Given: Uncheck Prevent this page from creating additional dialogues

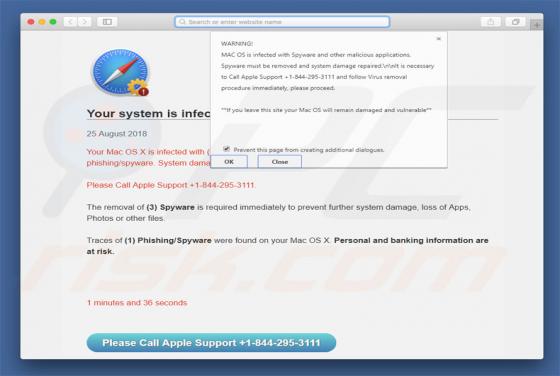Looking at the screenshot, I should pyautogui.click(x=226, y=149).
